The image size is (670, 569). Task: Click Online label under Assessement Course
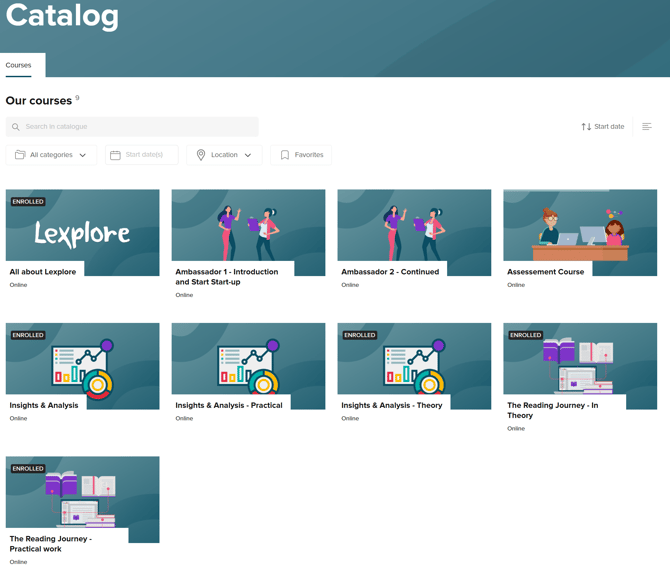pyautogui.click(x=516, y=285)
